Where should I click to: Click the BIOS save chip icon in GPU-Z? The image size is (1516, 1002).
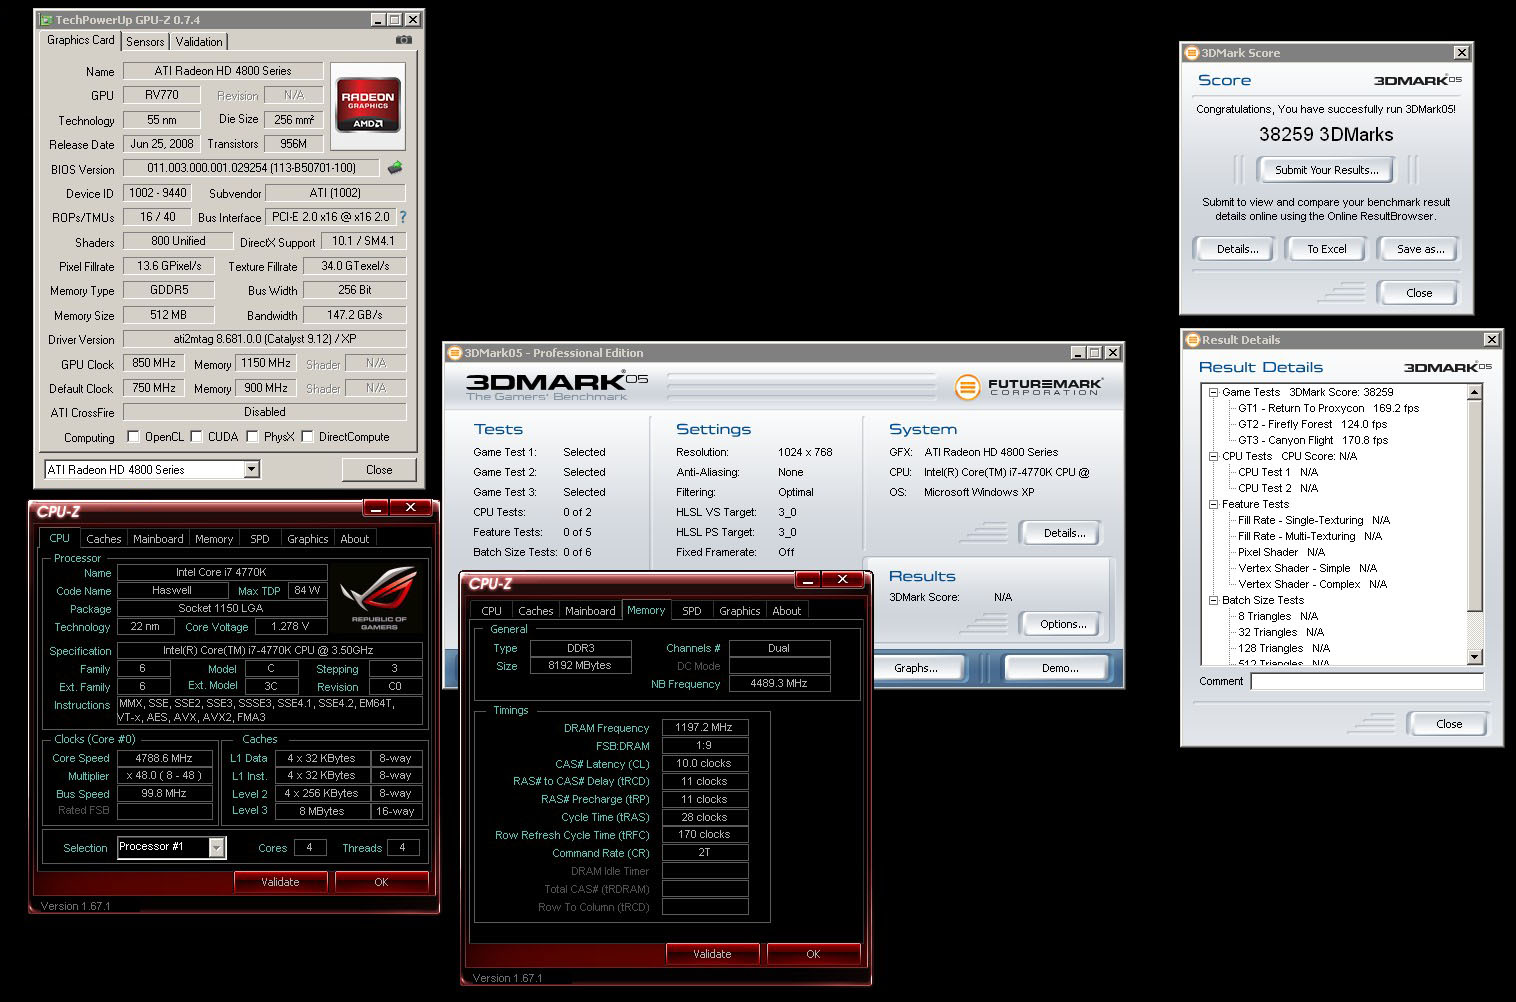point(395,168)
